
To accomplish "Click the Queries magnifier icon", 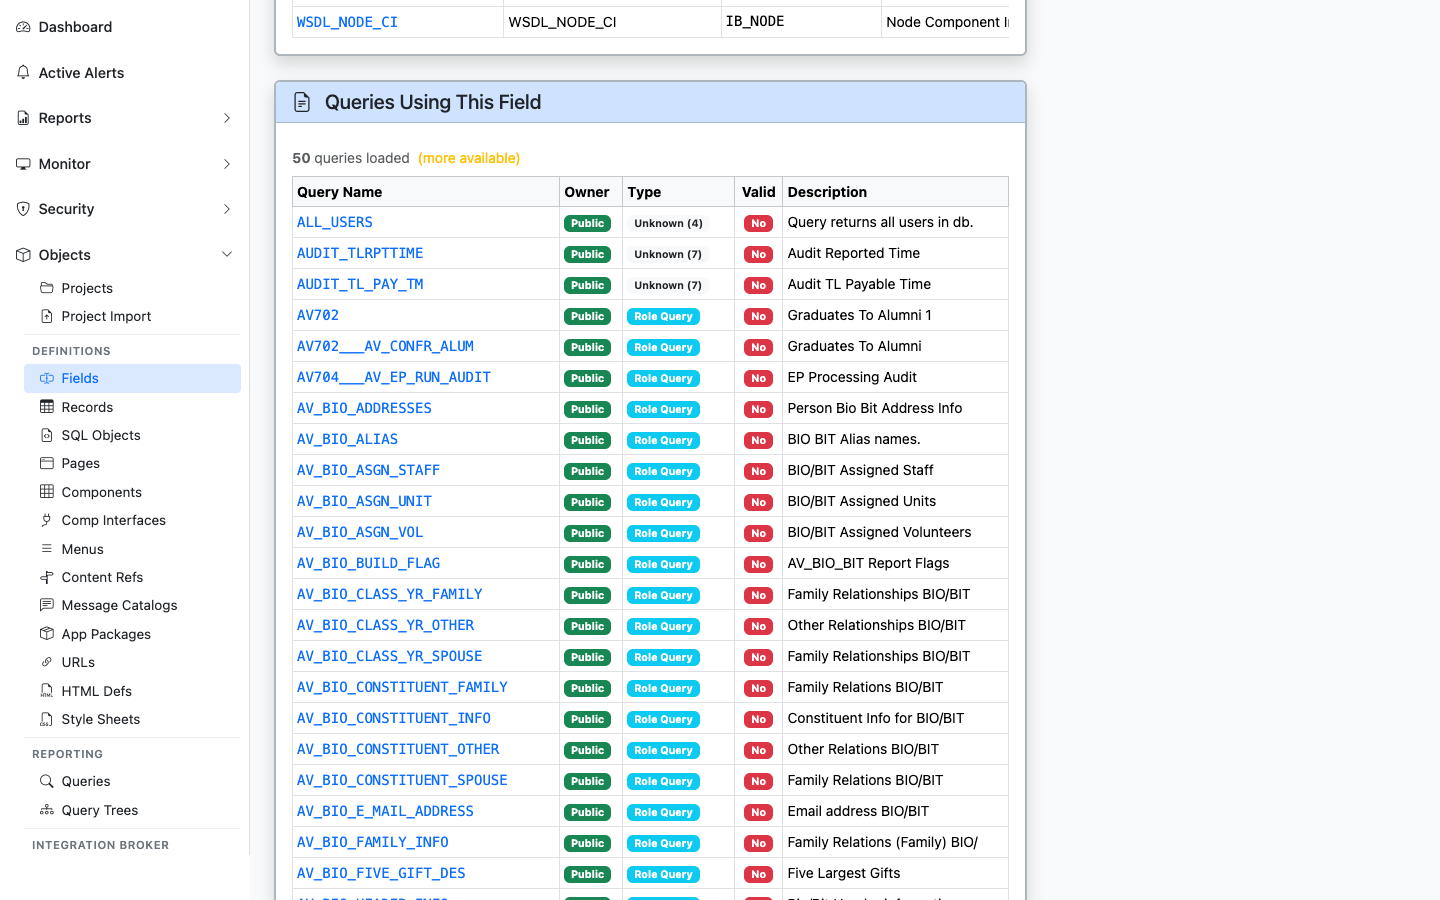I will click(47, 781).
